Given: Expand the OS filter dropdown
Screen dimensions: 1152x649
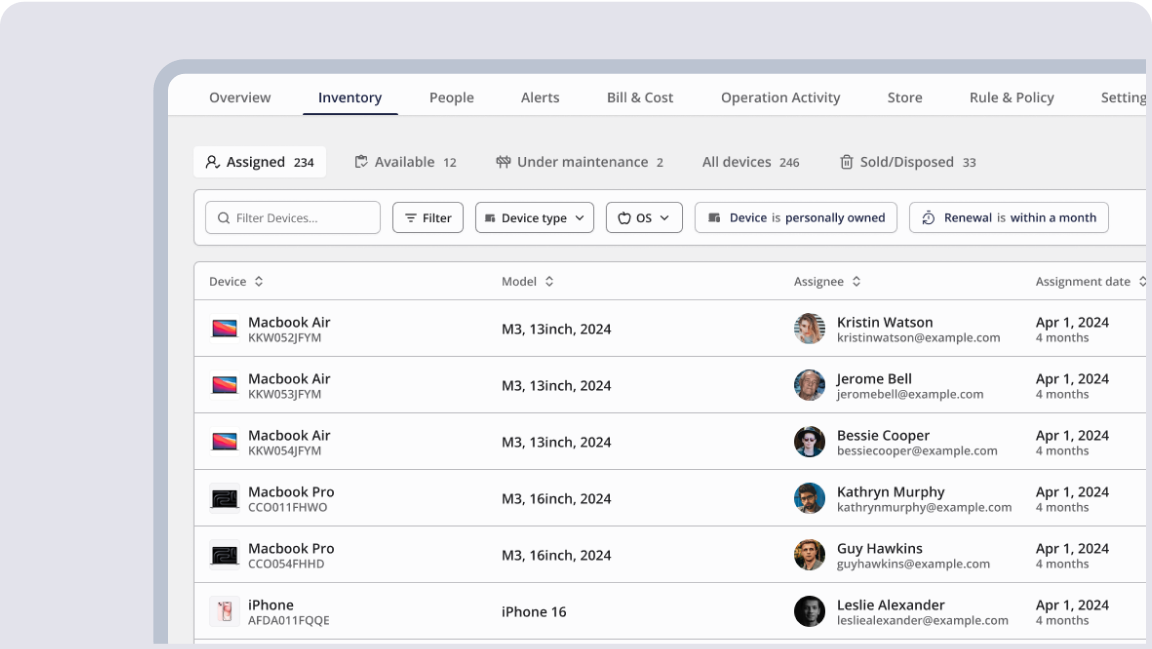Looking at the screenshot, I should point(644,218).
